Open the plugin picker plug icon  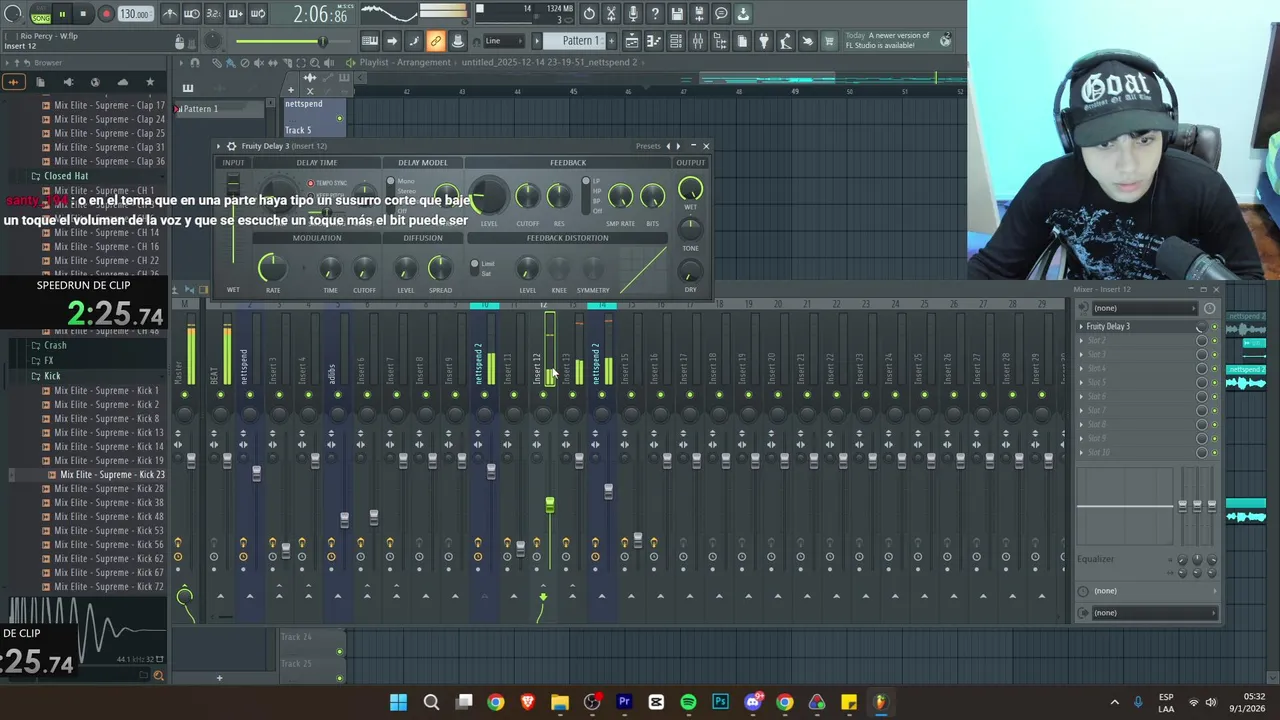coord(764,41)
